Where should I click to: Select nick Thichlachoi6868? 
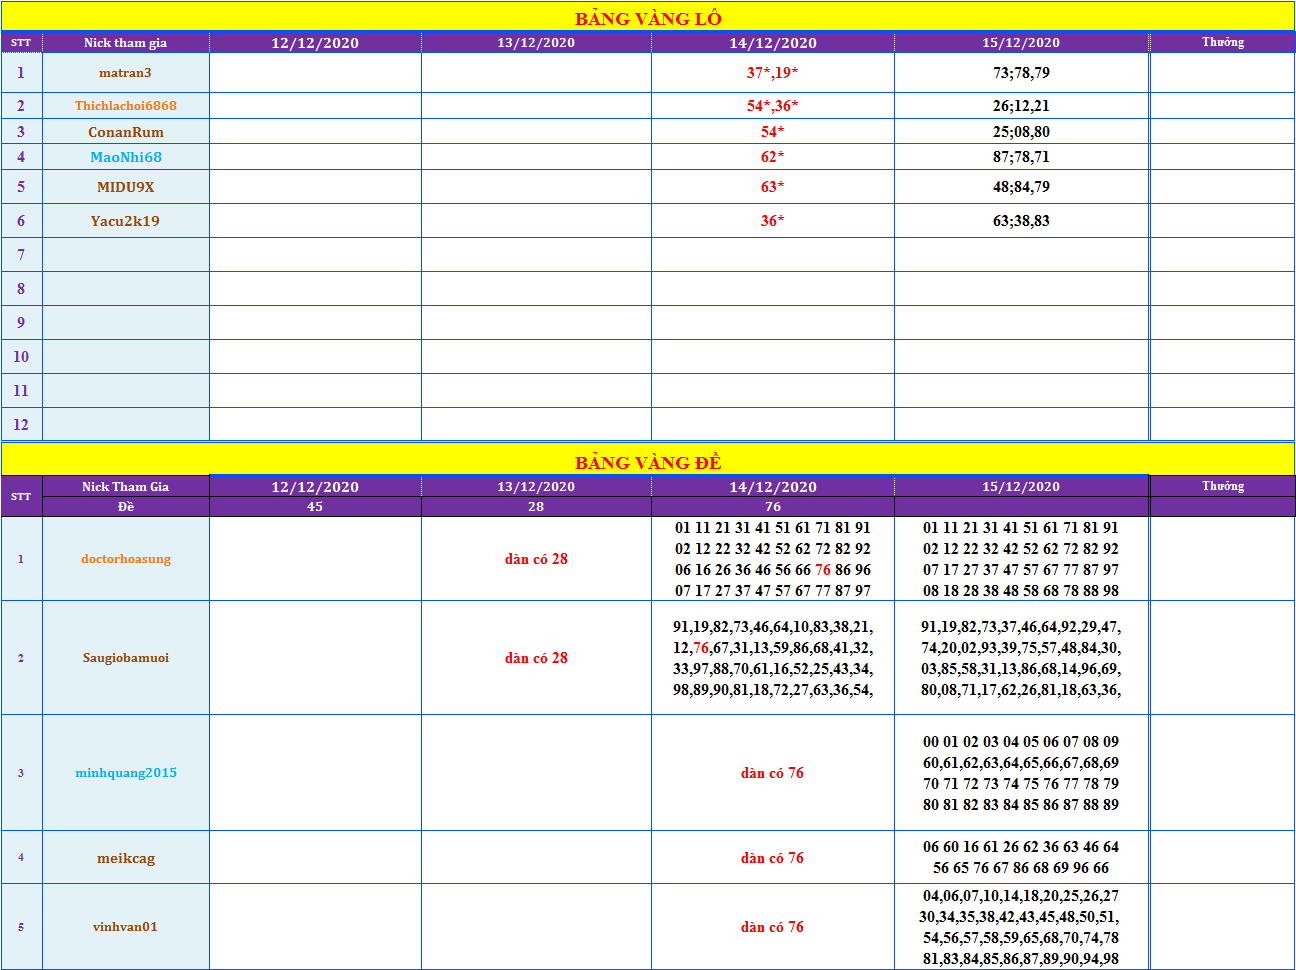(x=125, y=106)
